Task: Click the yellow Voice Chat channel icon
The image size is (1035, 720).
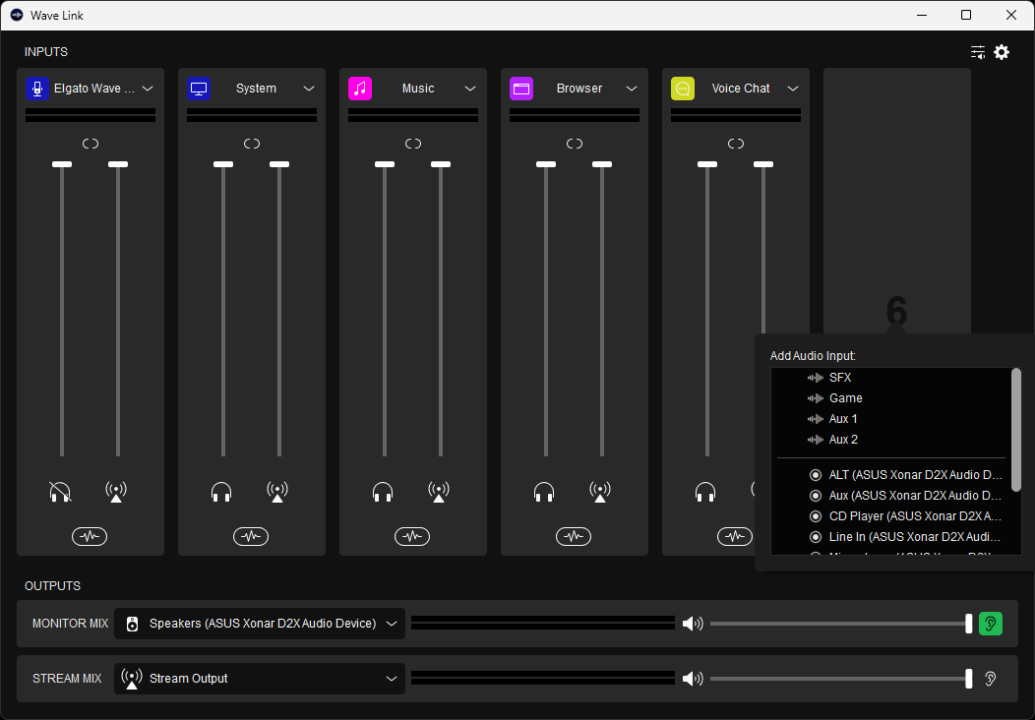Action: [x=682, y=88]
